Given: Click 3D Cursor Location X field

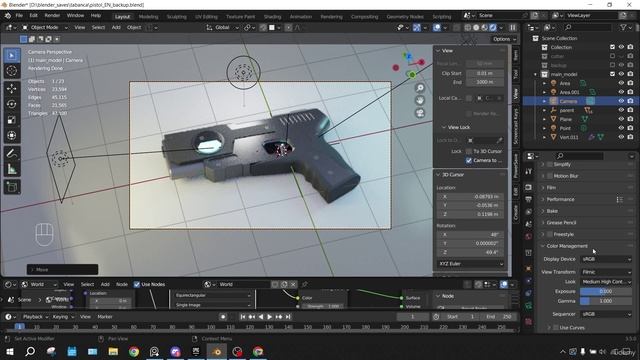Looking at the screenshot, I should tap(470, 196).
